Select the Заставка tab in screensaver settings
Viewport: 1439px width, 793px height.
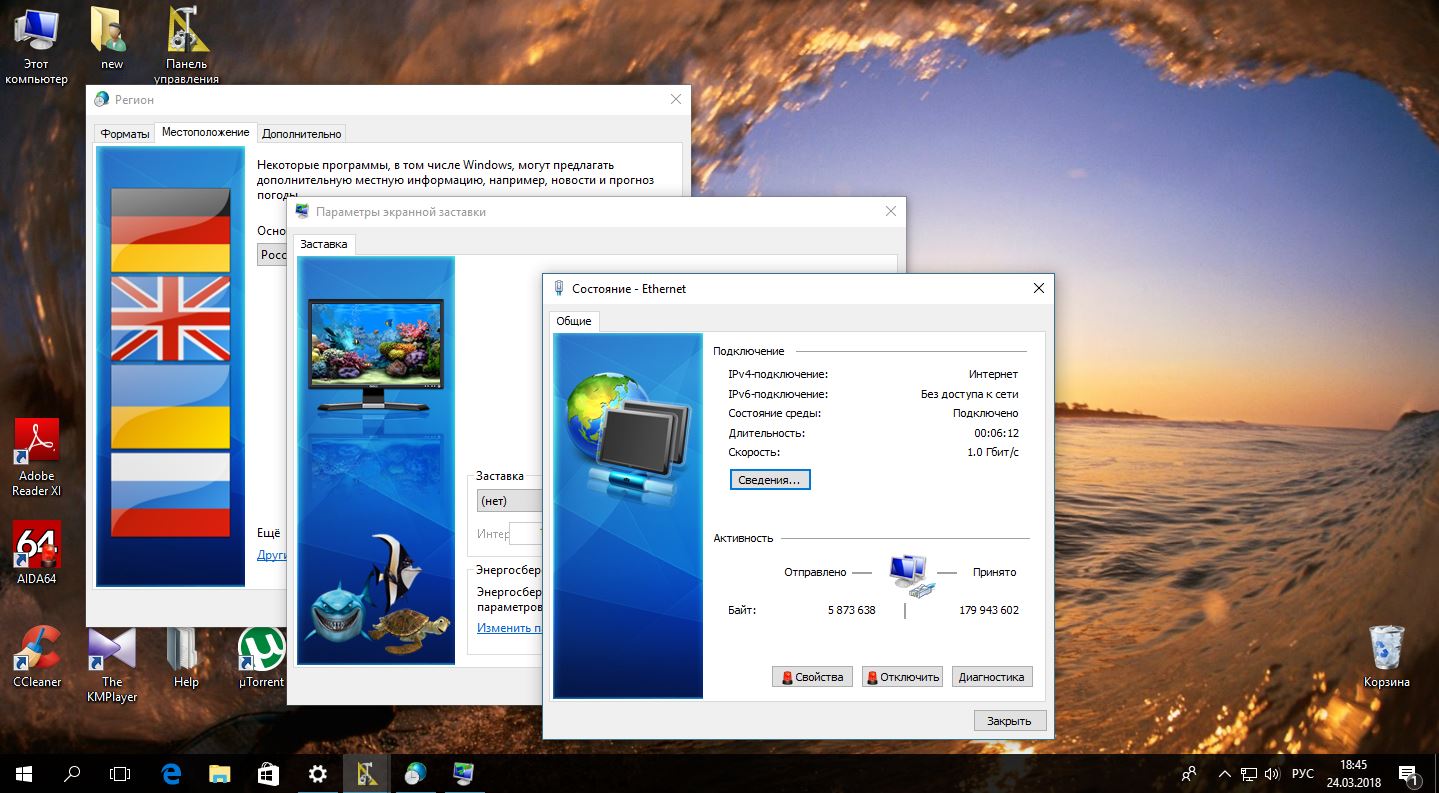pos(324,244)
